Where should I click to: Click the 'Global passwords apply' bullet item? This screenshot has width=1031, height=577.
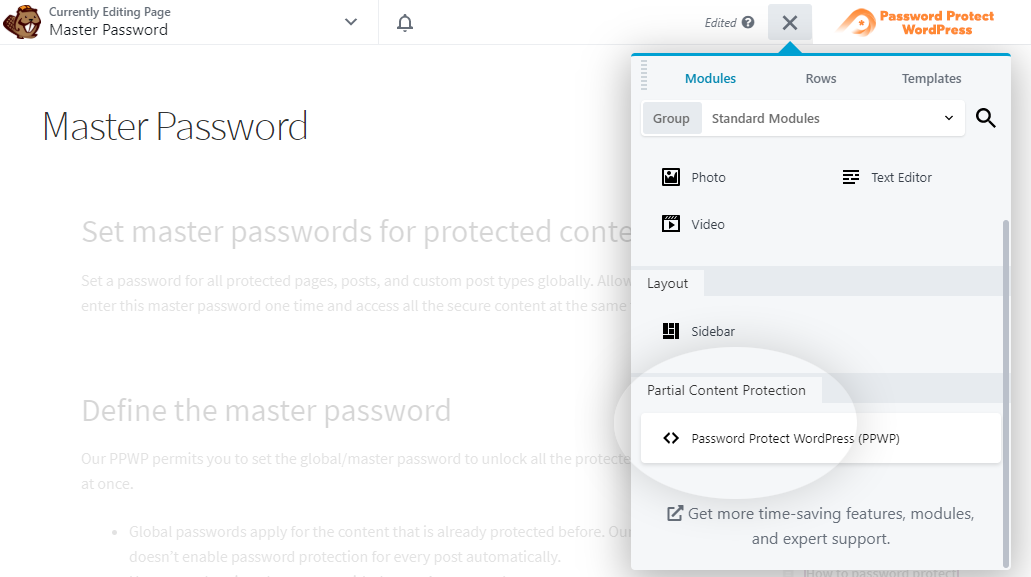(379, 544)
